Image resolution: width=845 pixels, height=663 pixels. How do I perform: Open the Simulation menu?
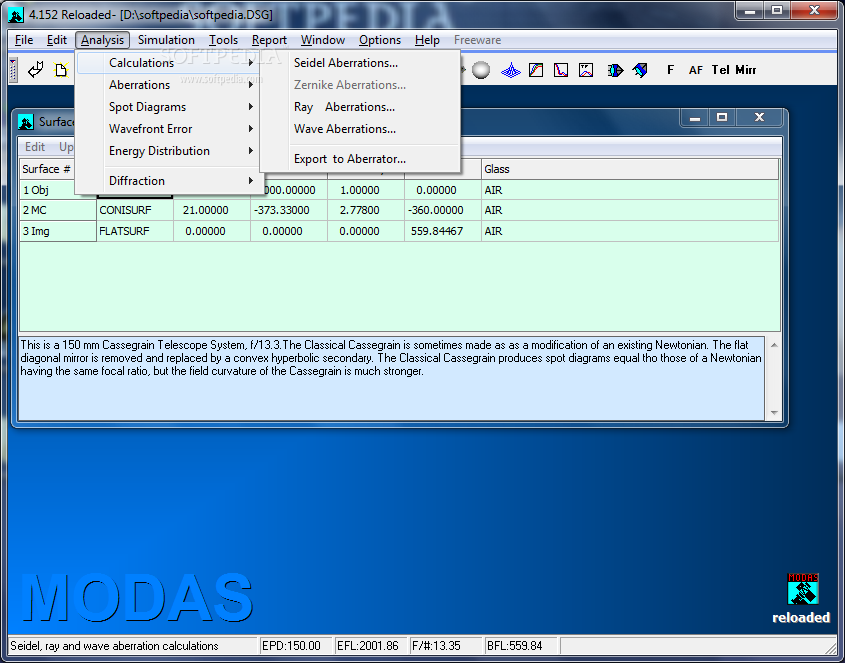coord(166,40)
